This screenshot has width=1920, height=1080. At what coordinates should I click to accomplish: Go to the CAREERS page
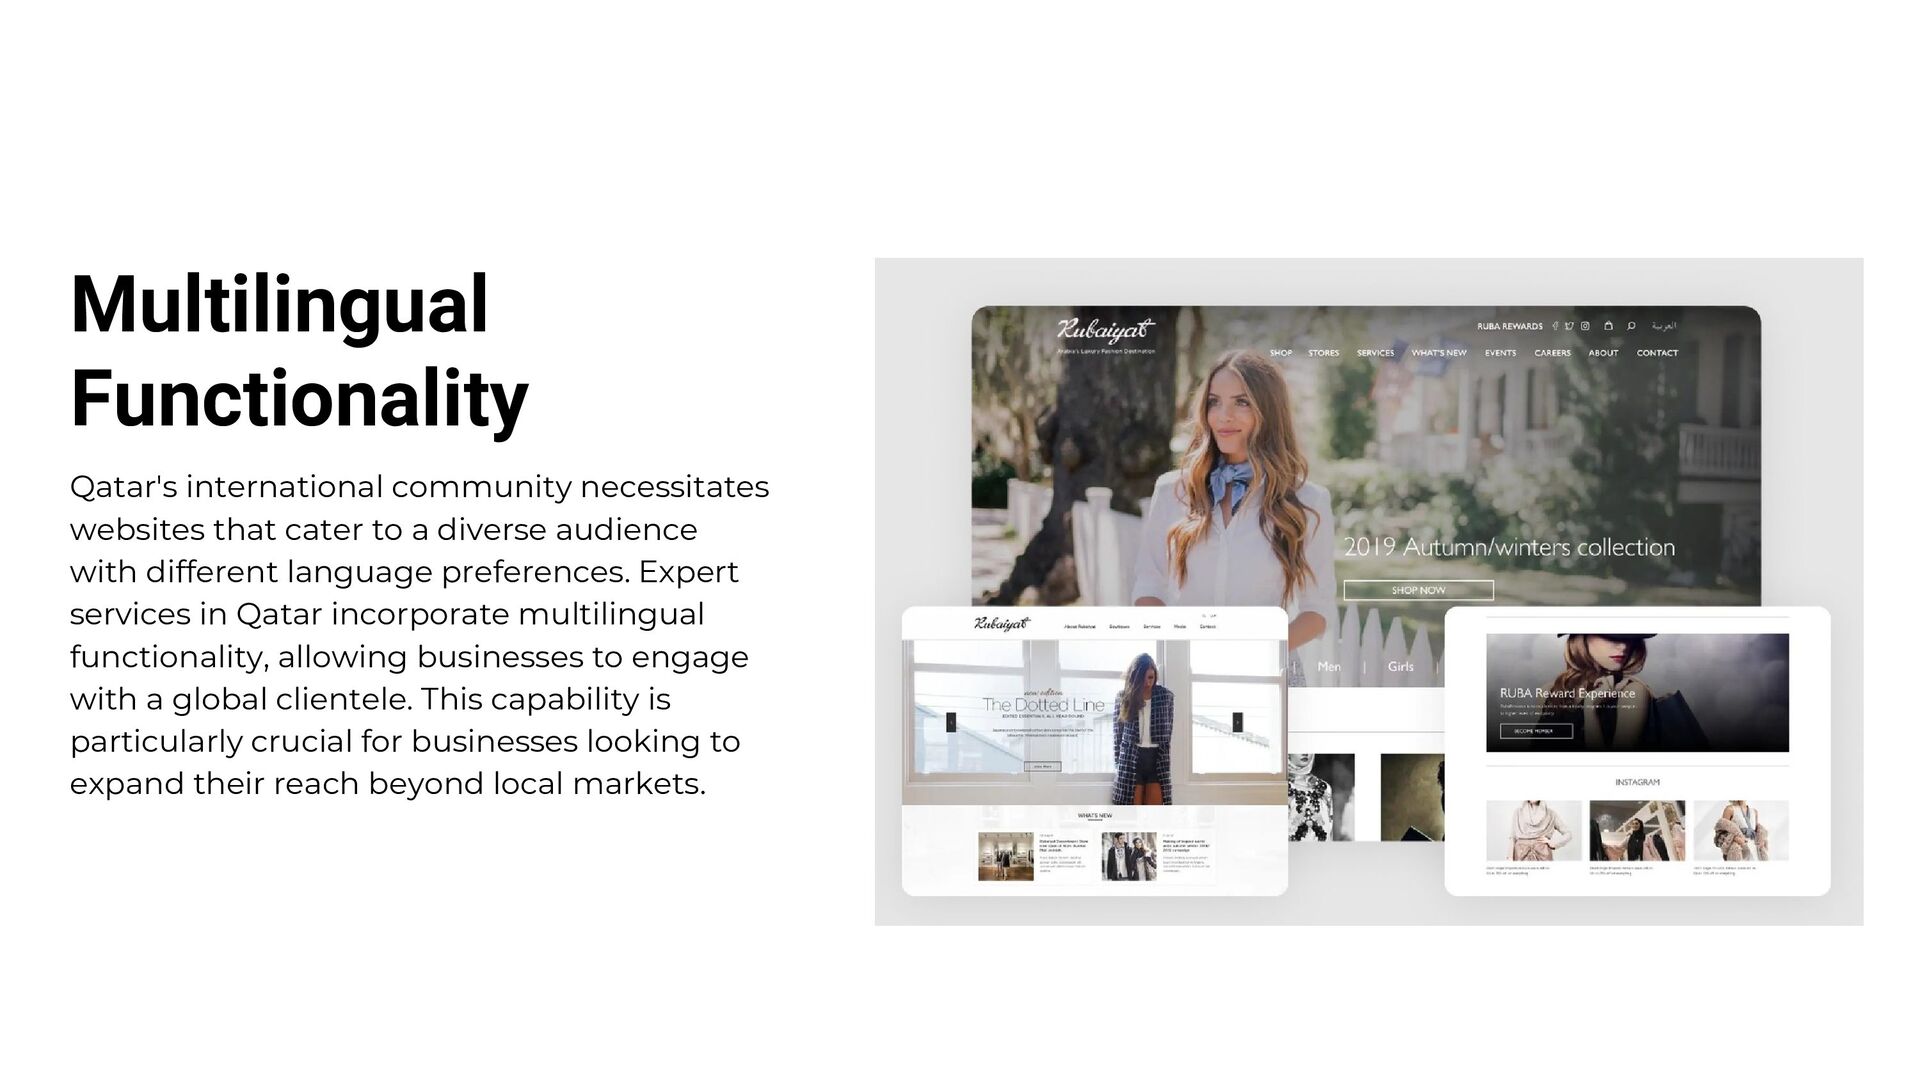click(1552, 353)
